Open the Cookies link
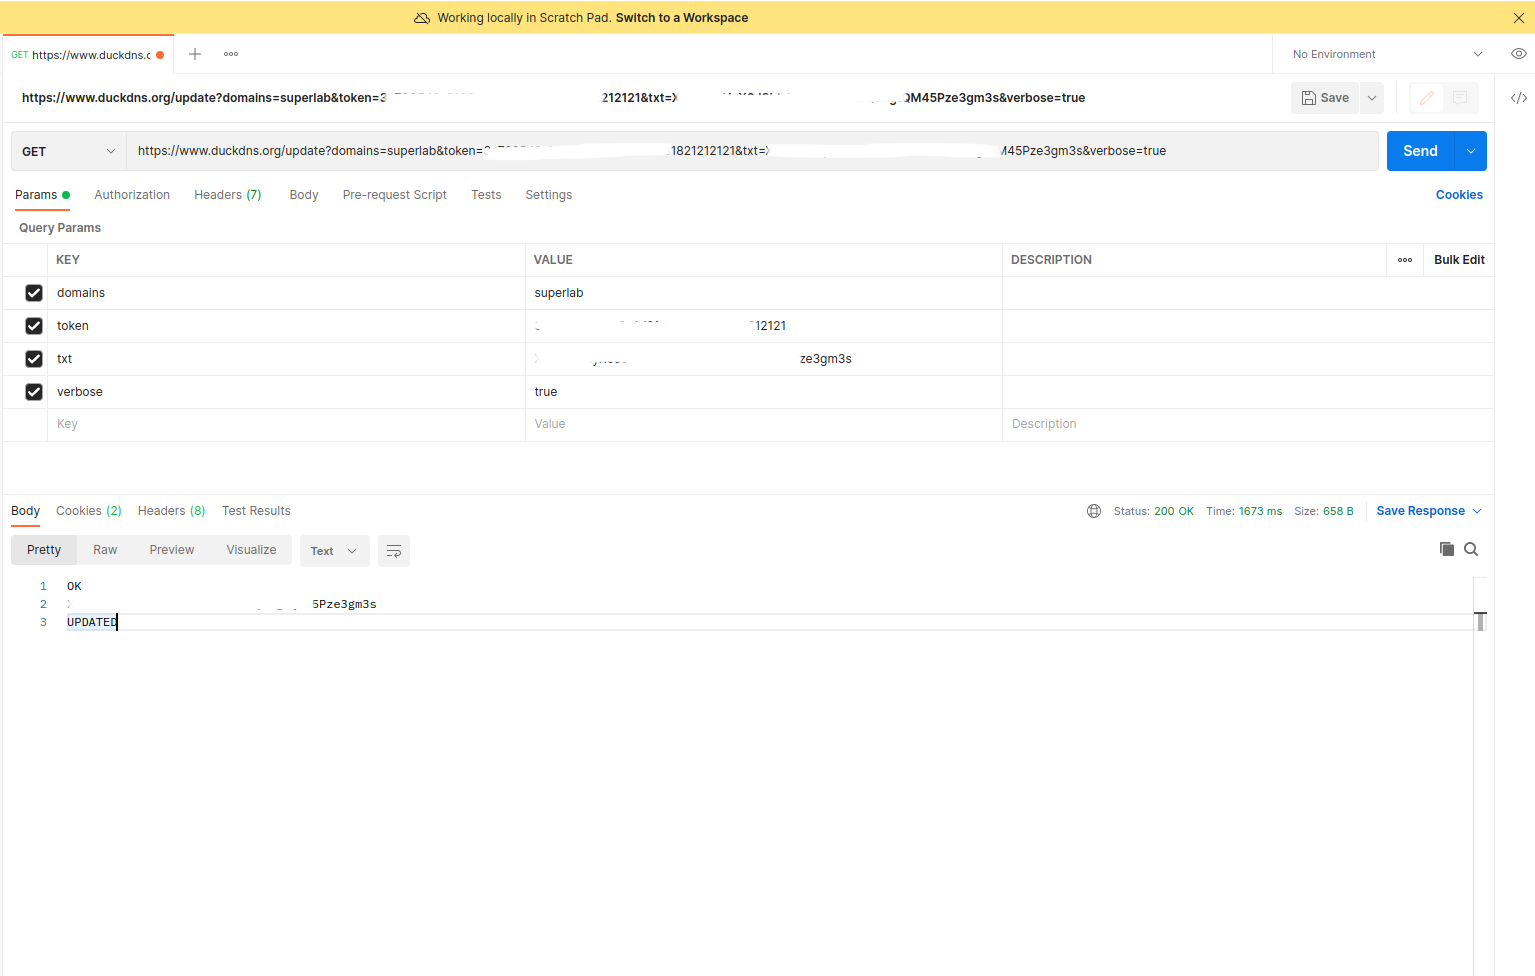The image size is (1535, 976). click(1459, 195)
